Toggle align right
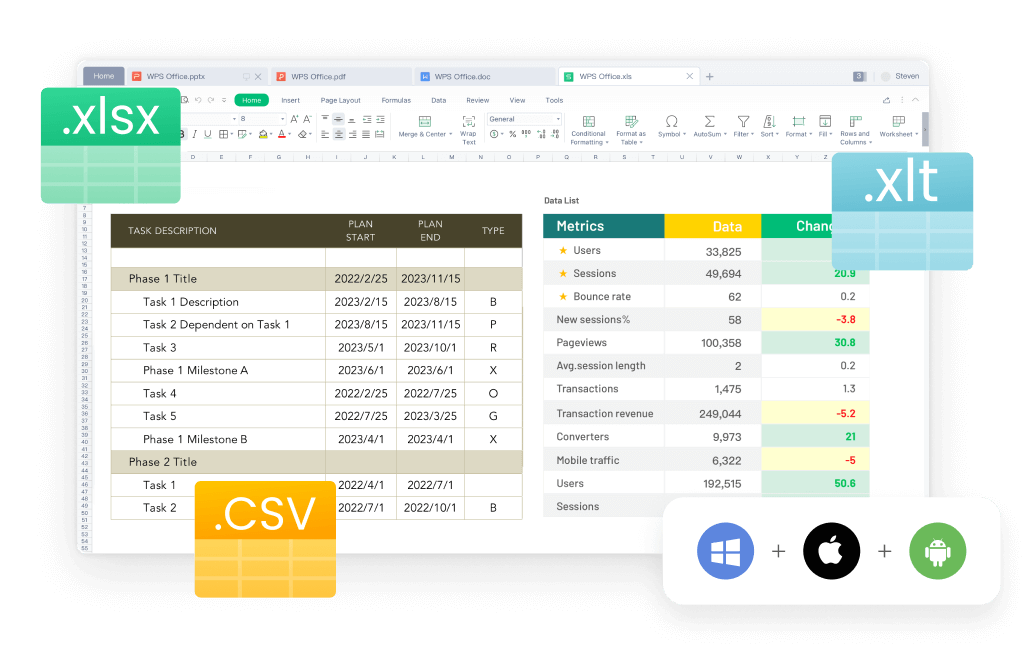The width and height of the screenshot is (1031, 650). (x=352, y=134)
